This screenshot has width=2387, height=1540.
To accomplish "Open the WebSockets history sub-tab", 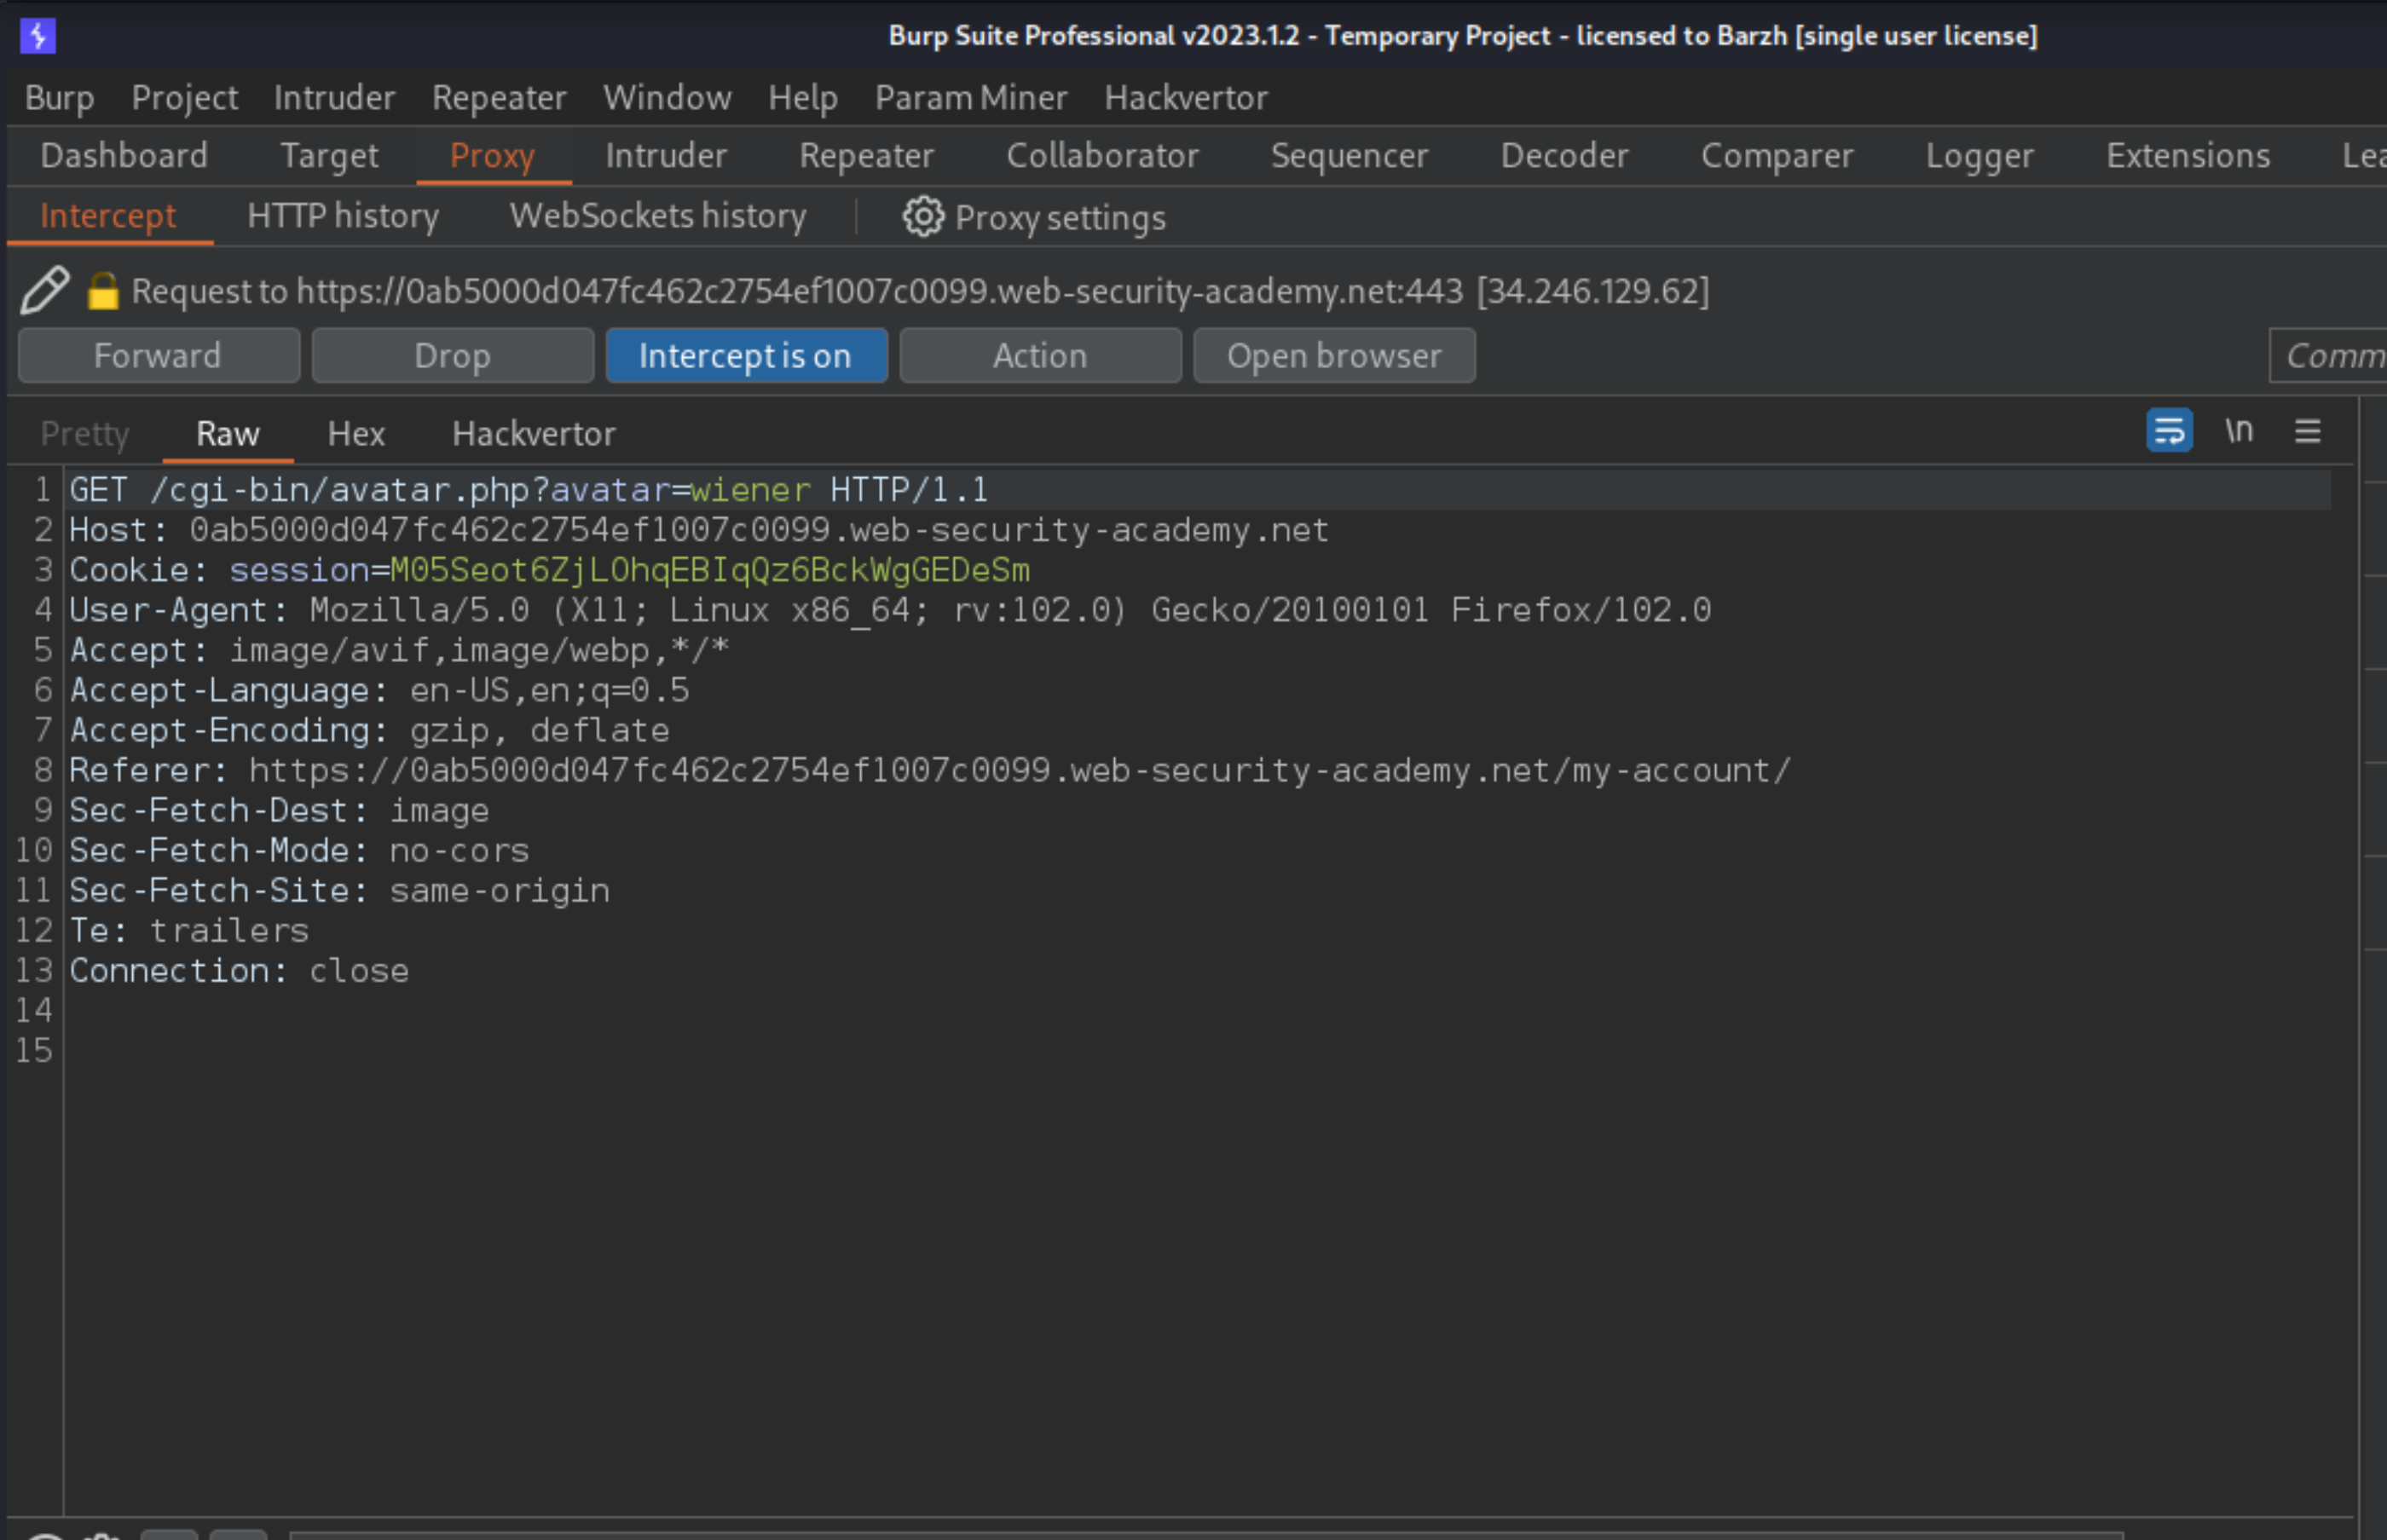I will click(658, 216).
